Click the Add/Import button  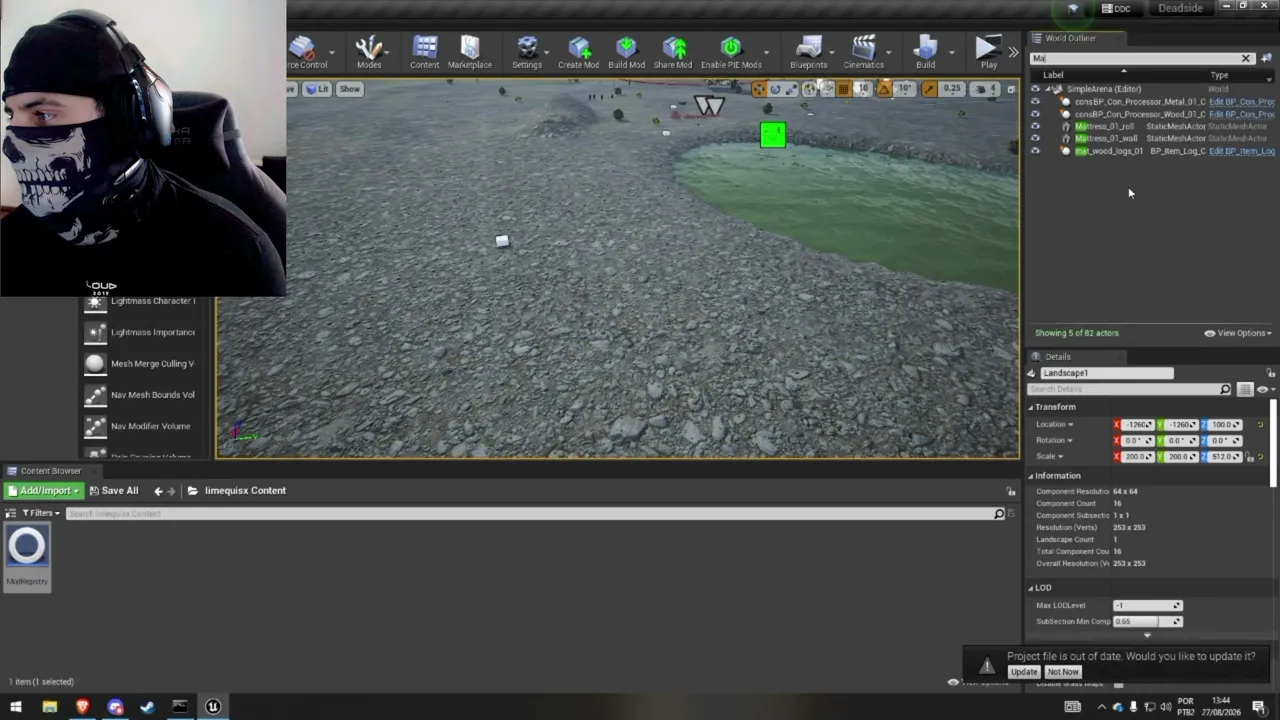point(43,491)
